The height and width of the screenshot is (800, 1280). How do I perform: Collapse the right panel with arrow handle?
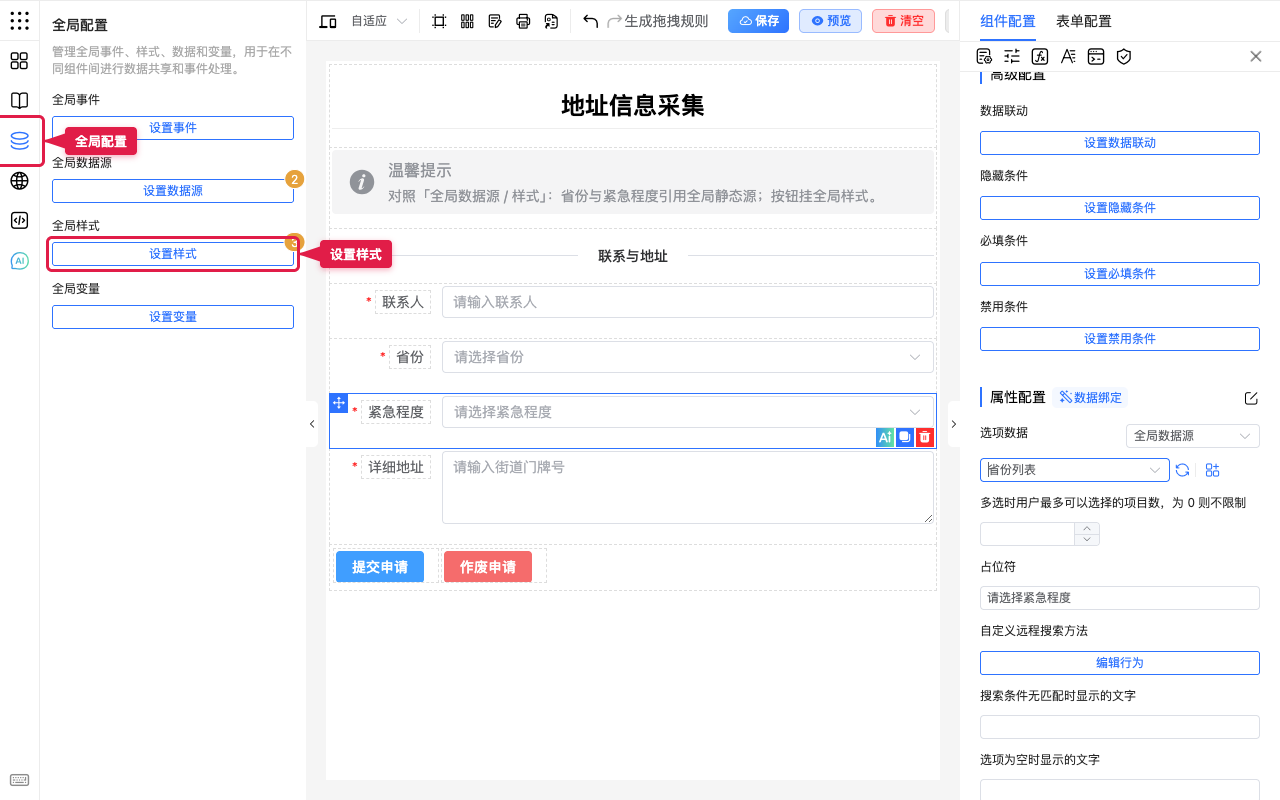click(953, 424)
